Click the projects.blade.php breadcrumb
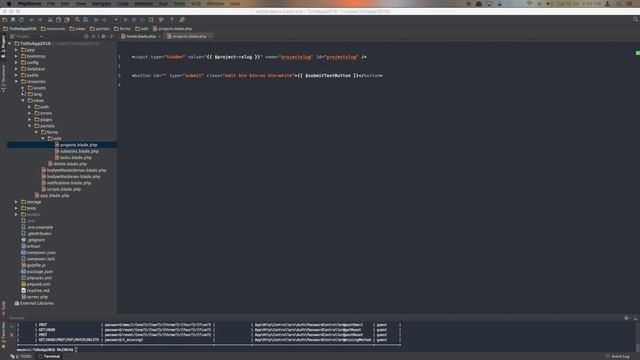This screenshot has height=360, width=640. coord(172,29)
